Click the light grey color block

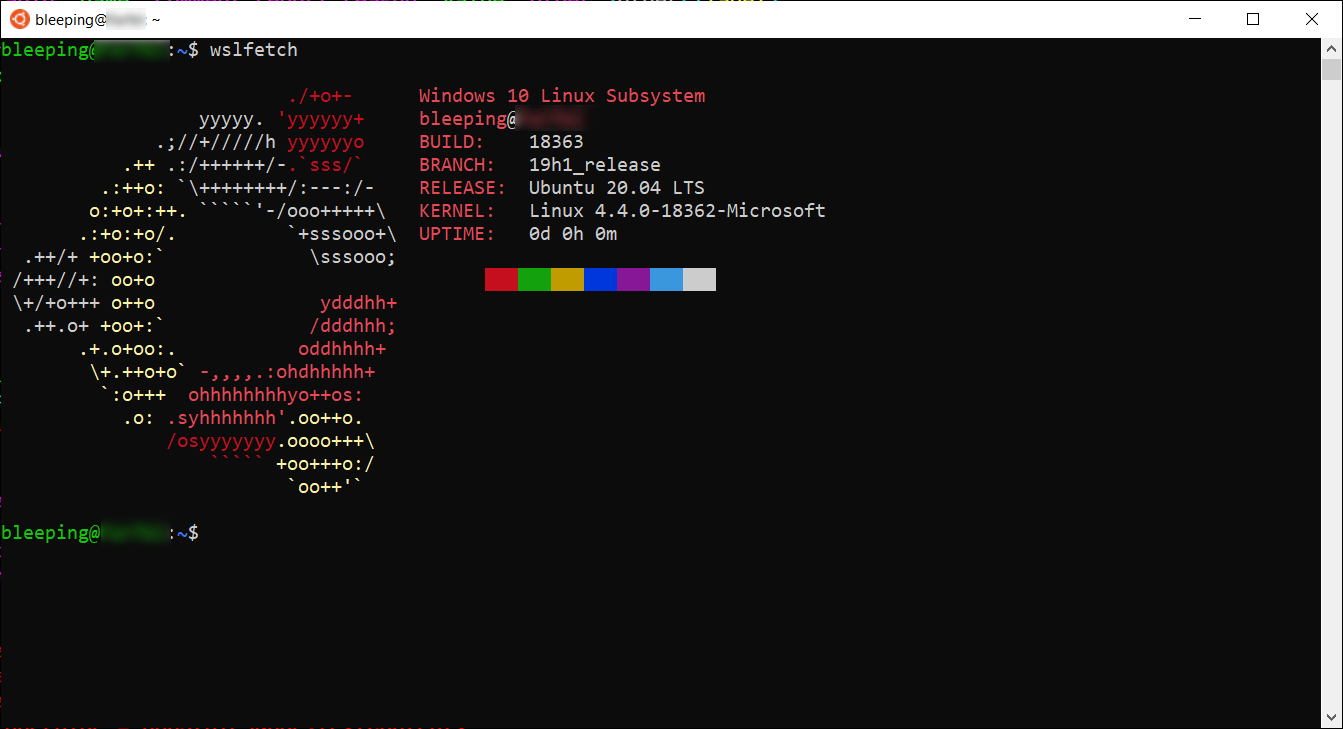click(x=699, y=279)
